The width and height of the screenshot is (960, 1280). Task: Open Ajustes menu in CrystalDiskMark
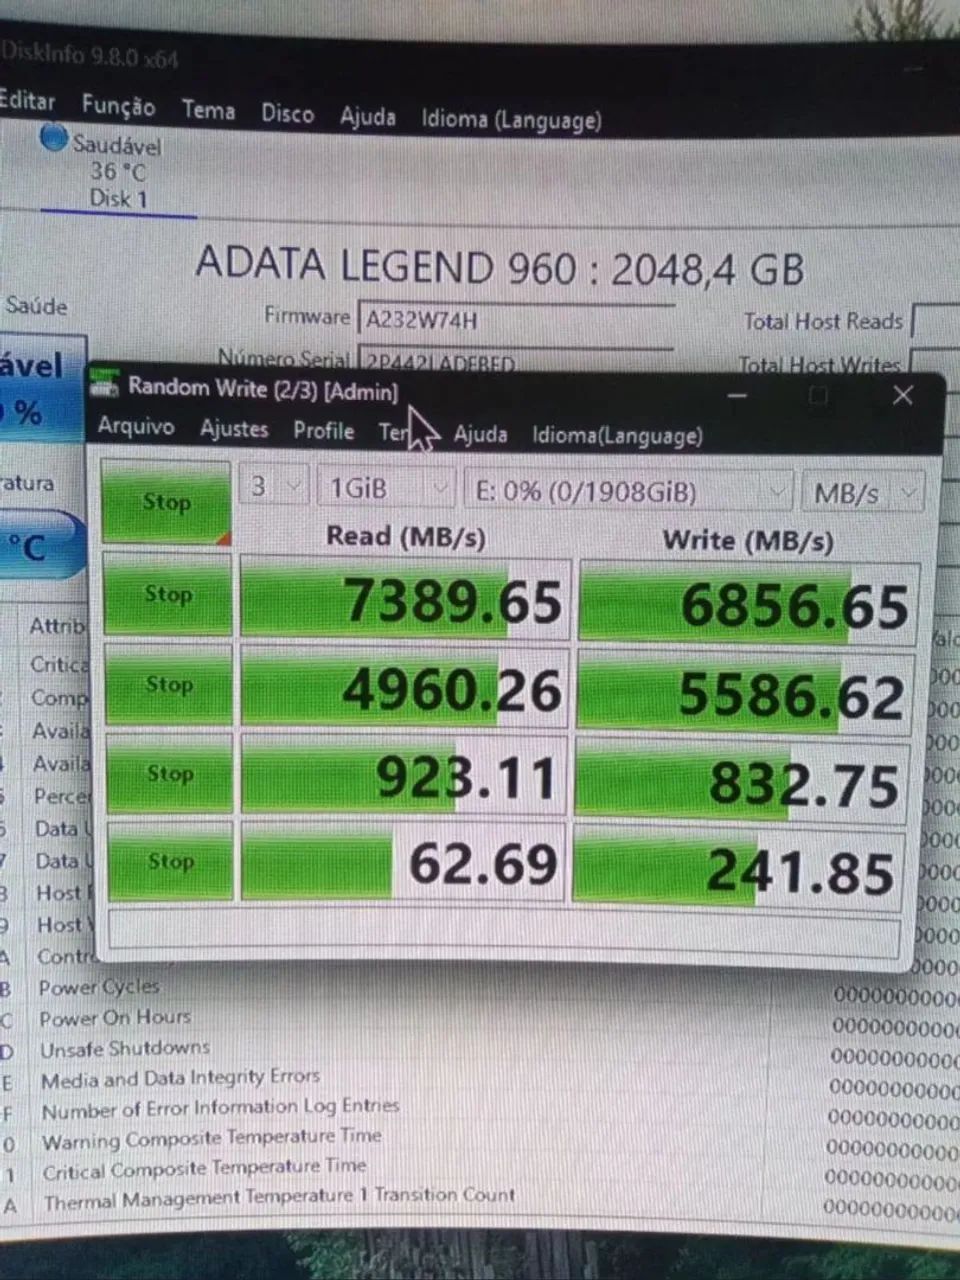[234, 429]
